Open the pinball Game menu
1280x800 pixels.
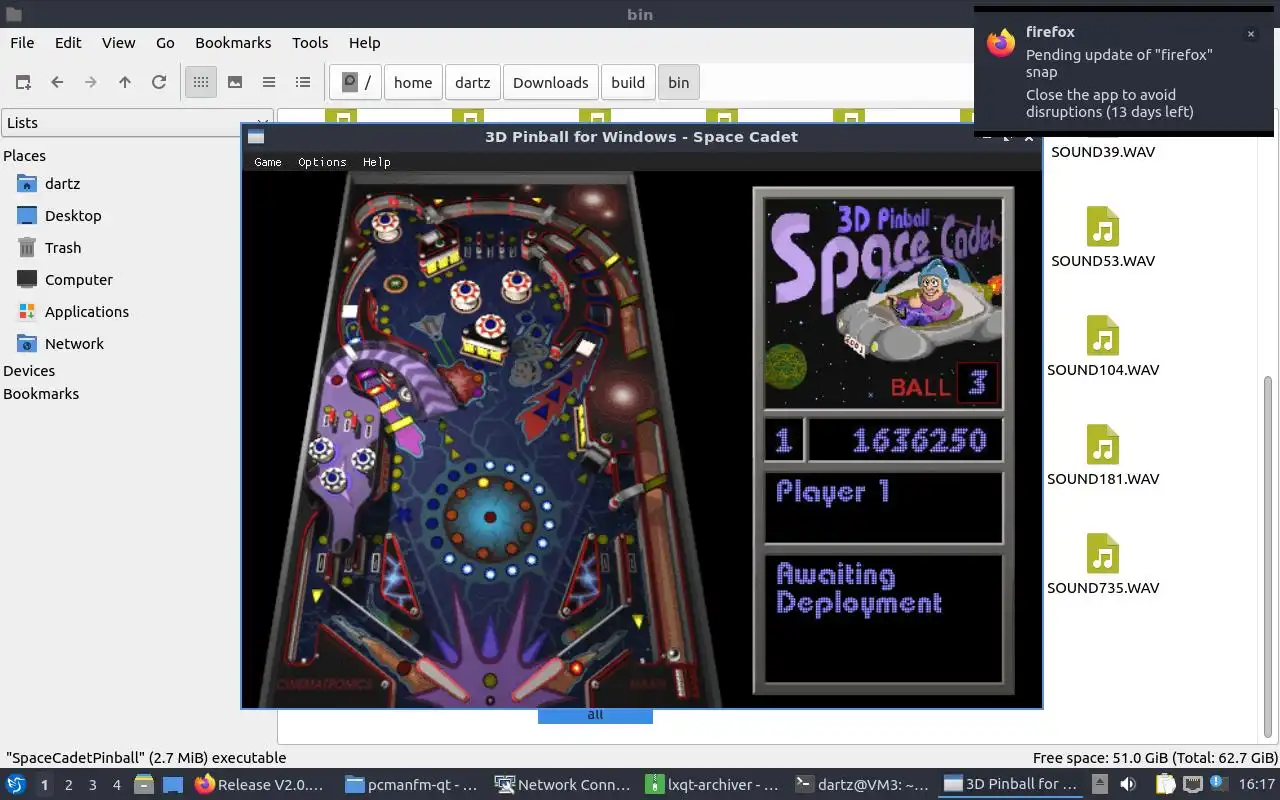coord(268,162)
